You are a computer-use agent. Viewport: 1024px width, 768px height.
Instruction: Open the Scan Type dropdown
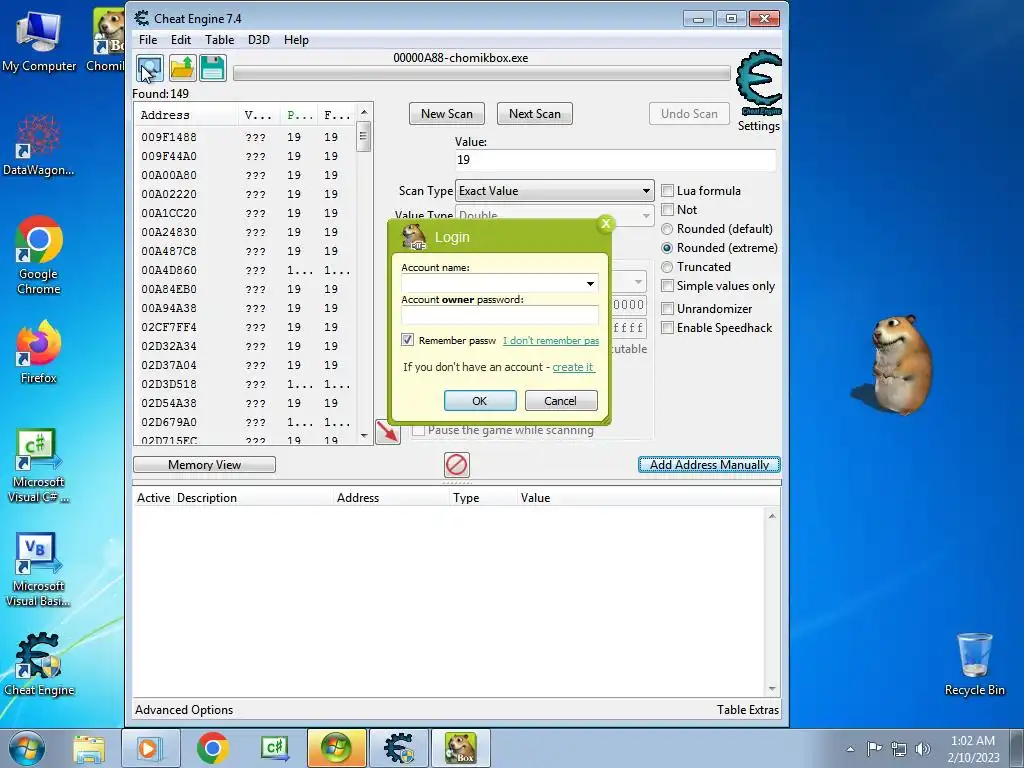pos(554,191)
